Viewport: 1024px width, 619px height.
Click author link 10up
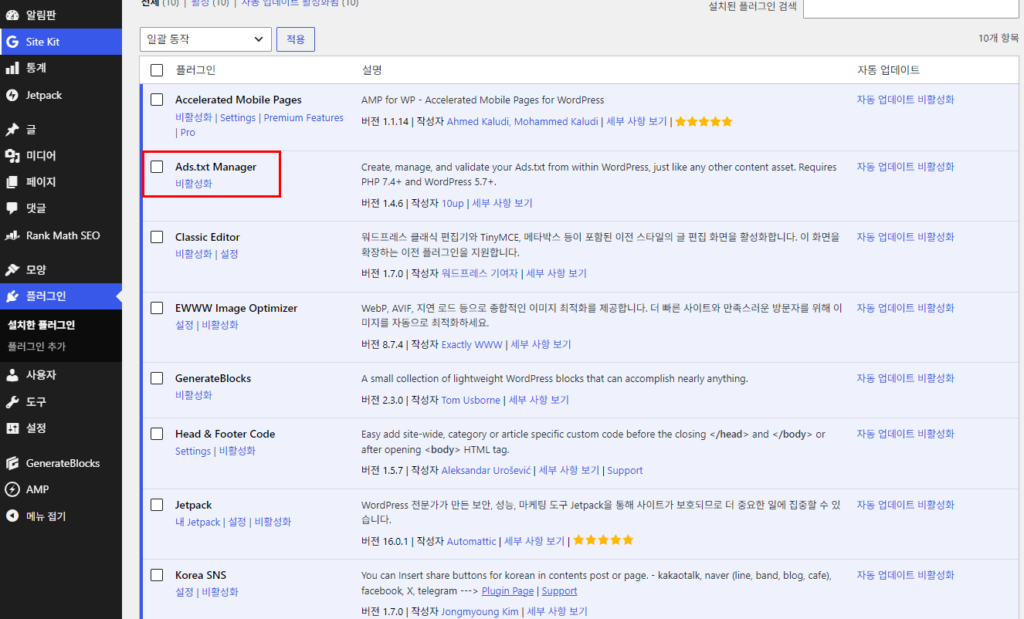pyautogui.click(x=453, y=203)
